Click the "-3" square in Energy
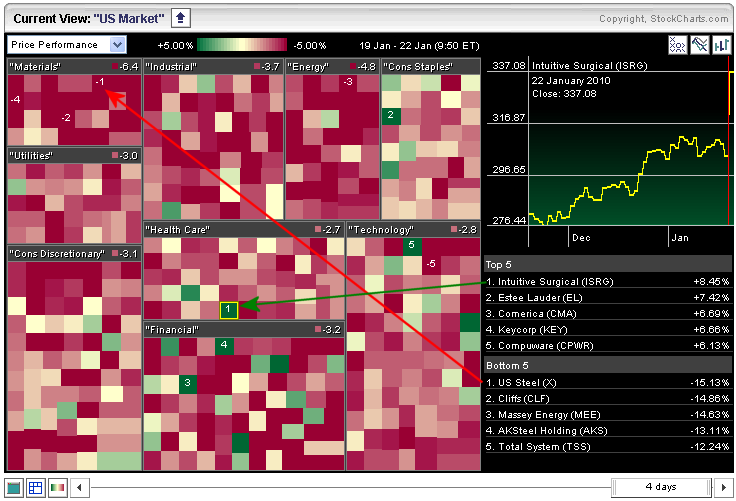Viewport: 736px width, 501px height. pyautogui.click(x=348, y=83)
